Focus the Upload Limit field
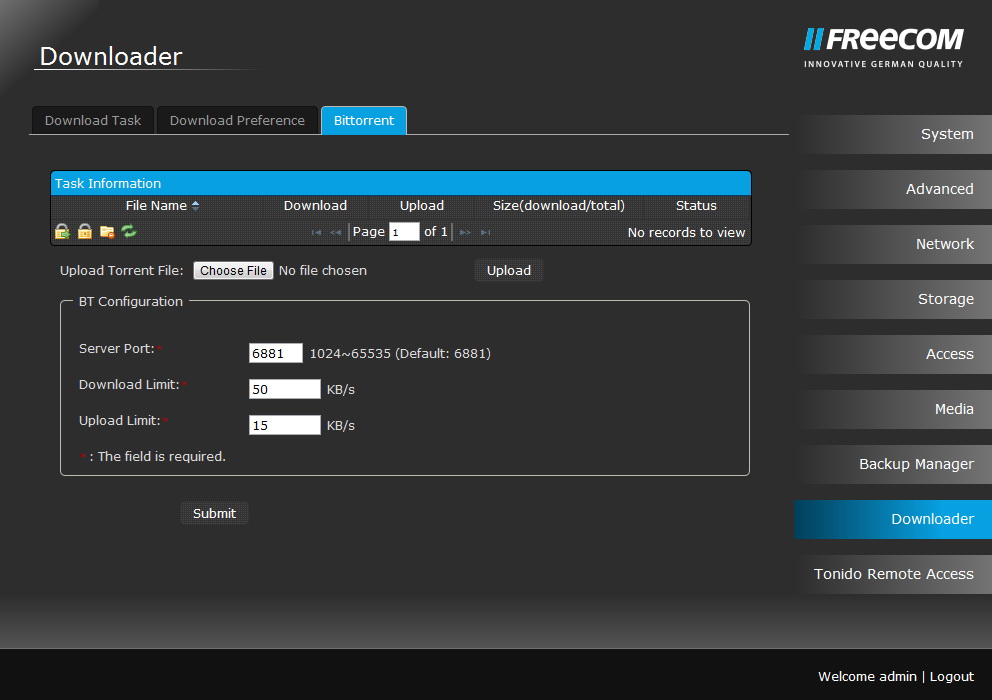This screenshot has width=992, height=700. point(285,425)
